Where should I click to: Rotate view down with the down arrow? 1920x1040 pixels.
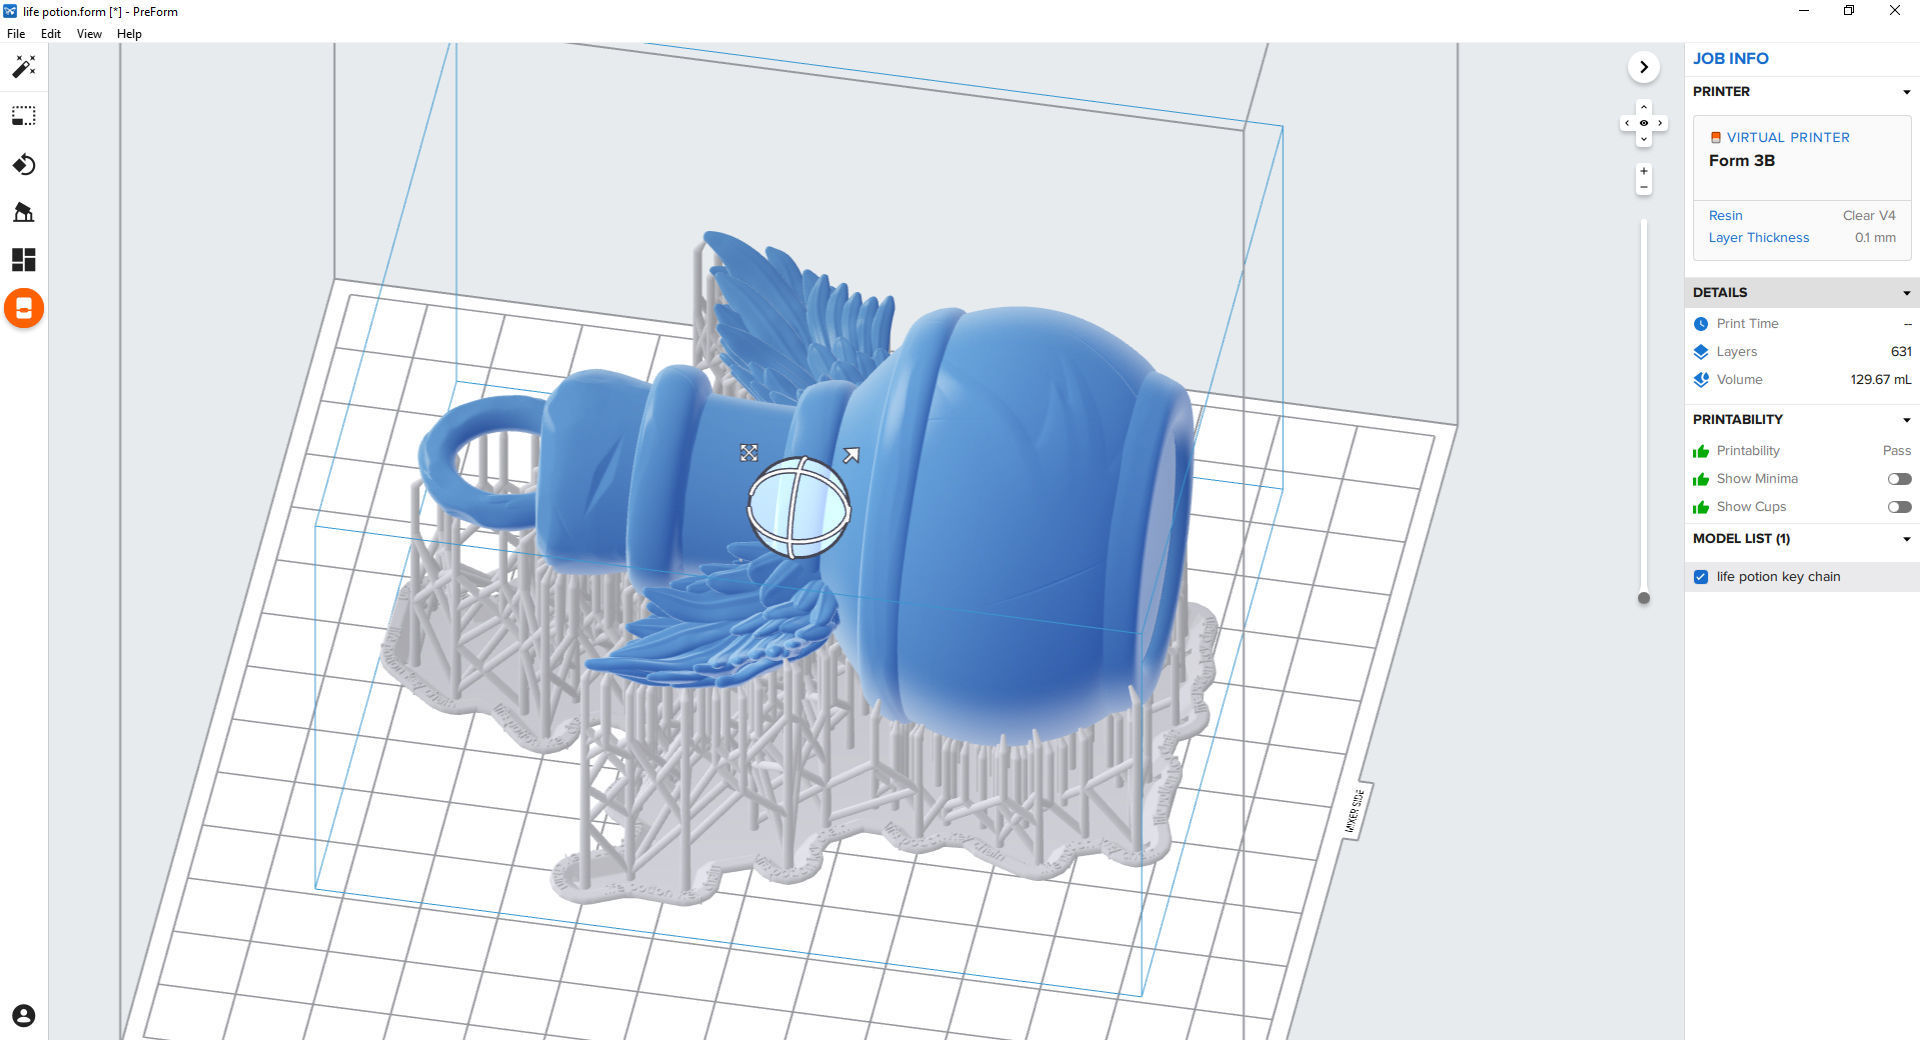coord(1643,139)
